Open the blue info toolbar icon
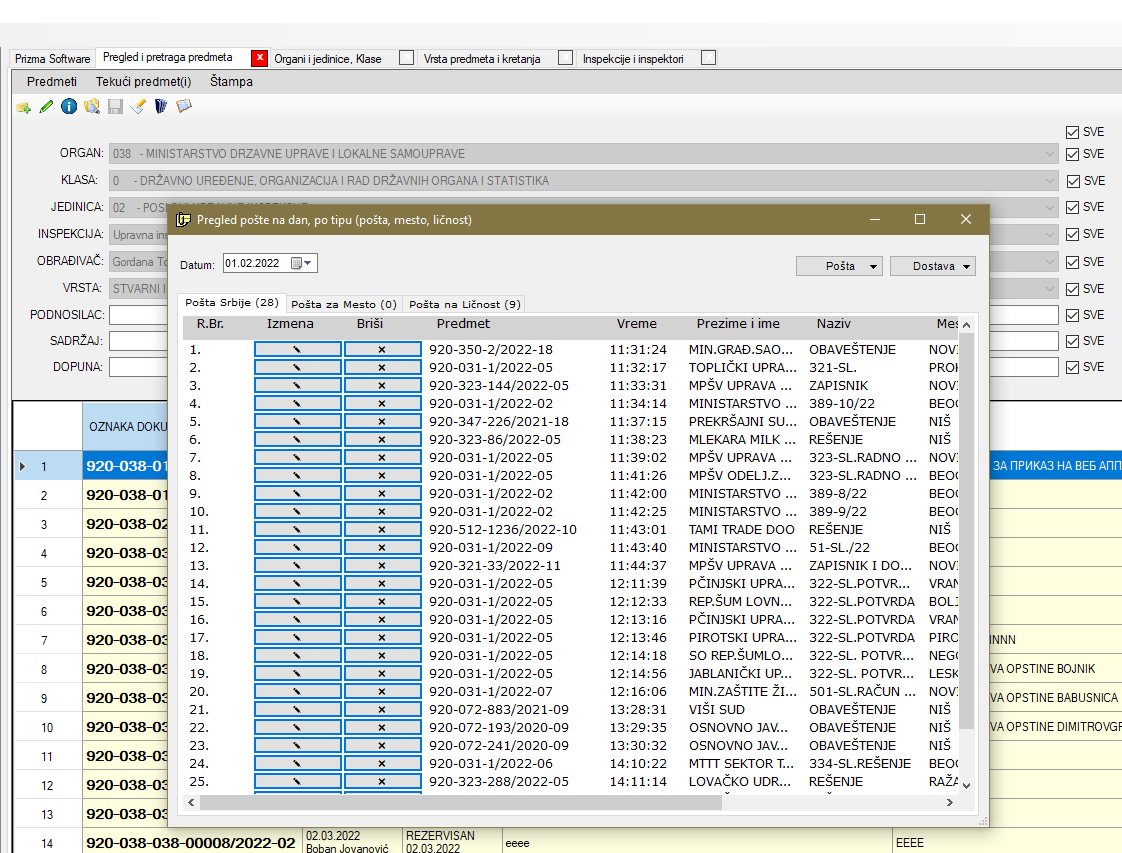 69,107
